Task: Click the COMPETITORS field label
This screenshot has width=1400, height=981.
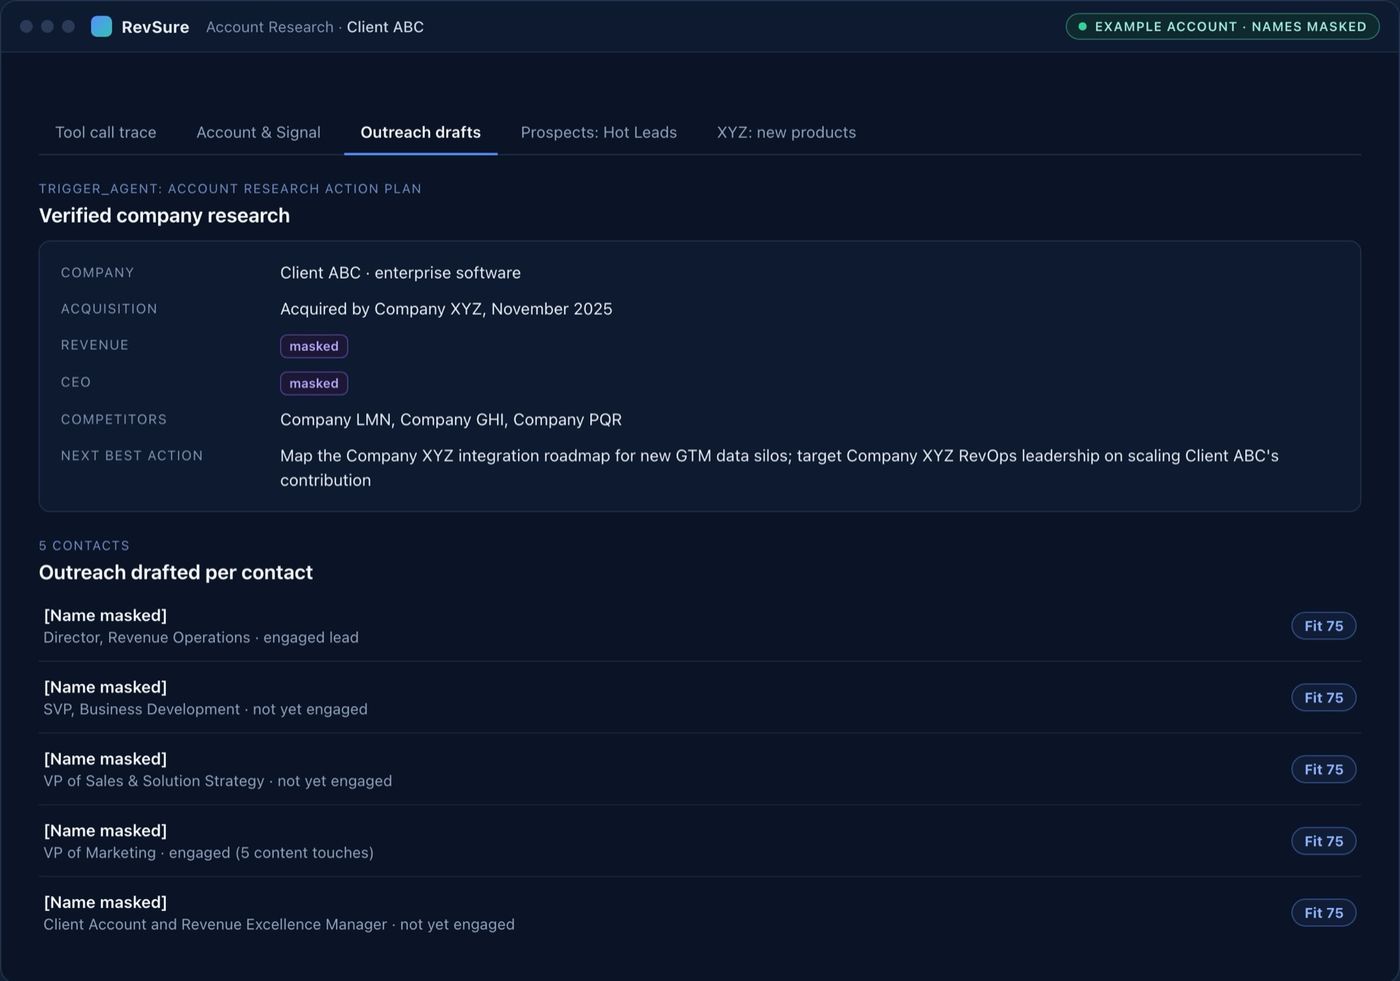Action: [x=114, y=419]
